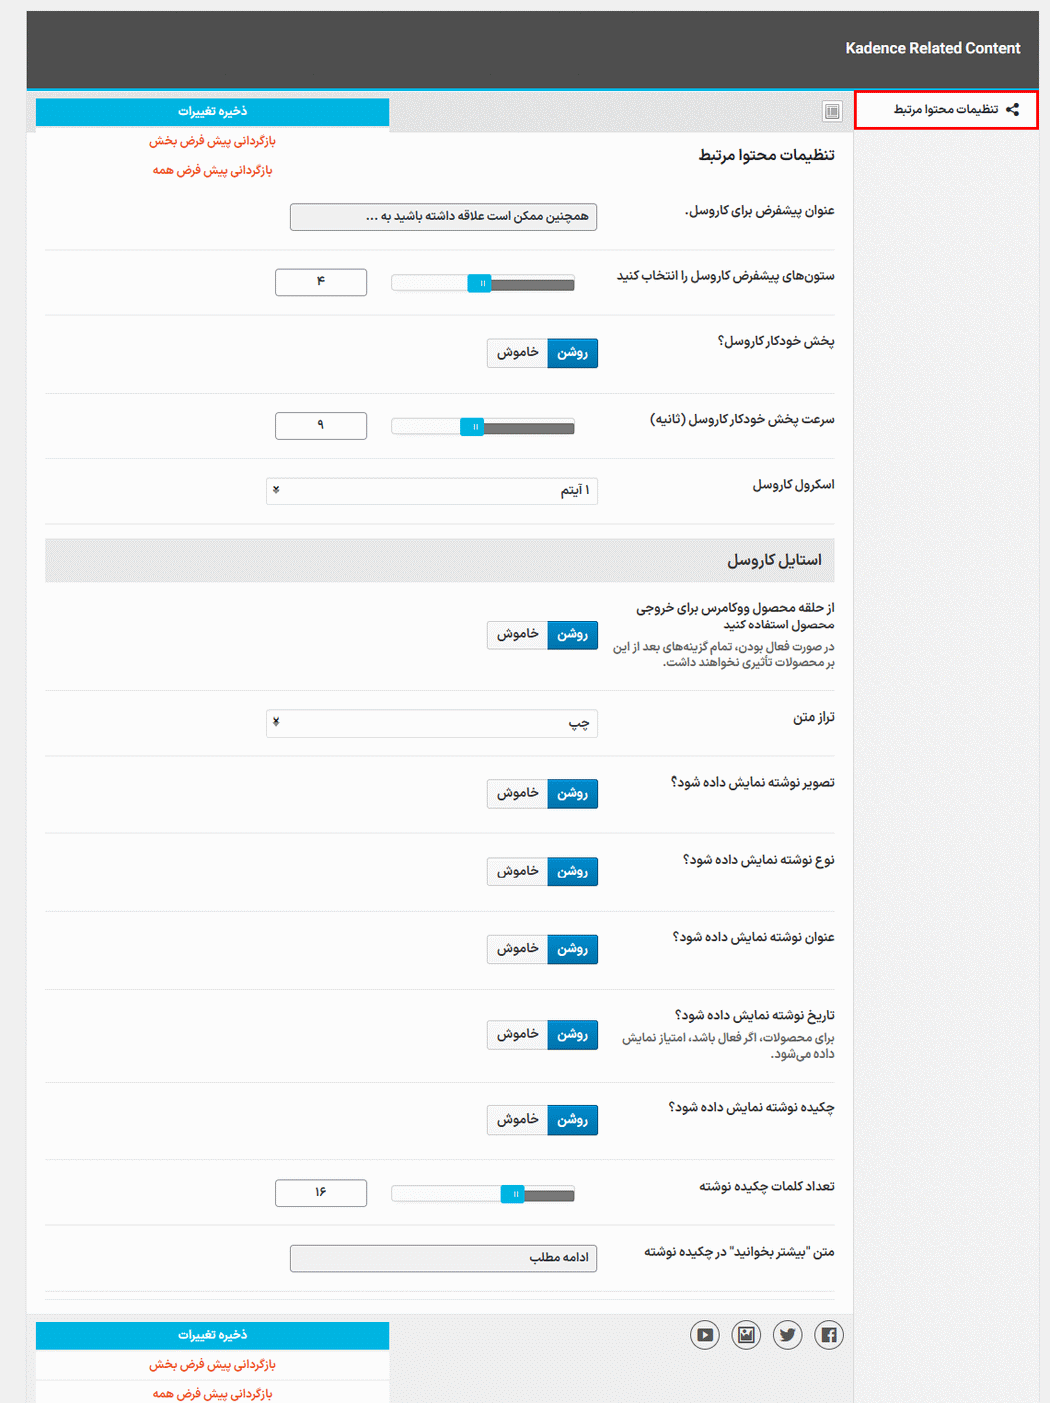Open the تراز متن alignment dropdown
The width and height of the screenshot is (1050, 1403).
[431, 723]
